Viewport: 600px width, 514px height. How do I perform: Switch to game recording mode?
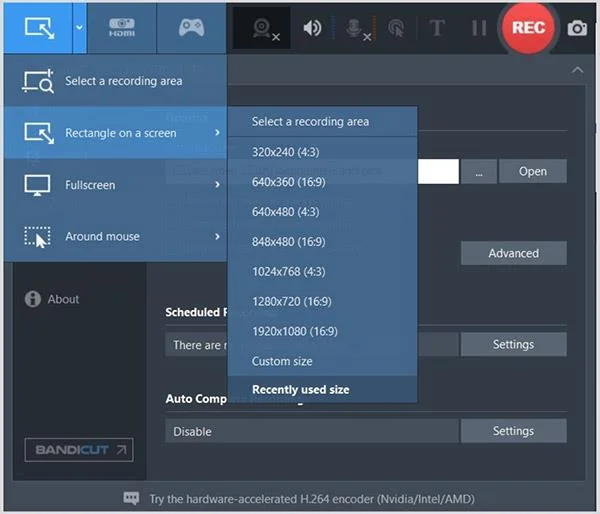click(191, 28)
